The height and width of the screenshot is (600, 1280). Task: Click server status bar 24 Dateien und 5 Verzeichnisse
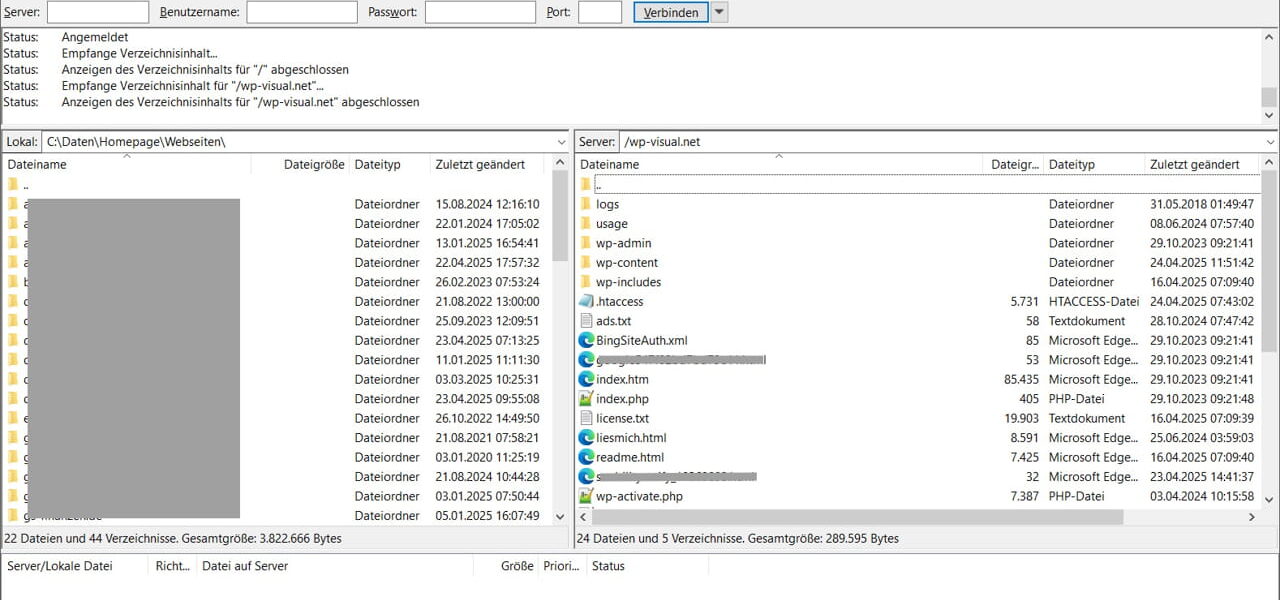(737, 538)
